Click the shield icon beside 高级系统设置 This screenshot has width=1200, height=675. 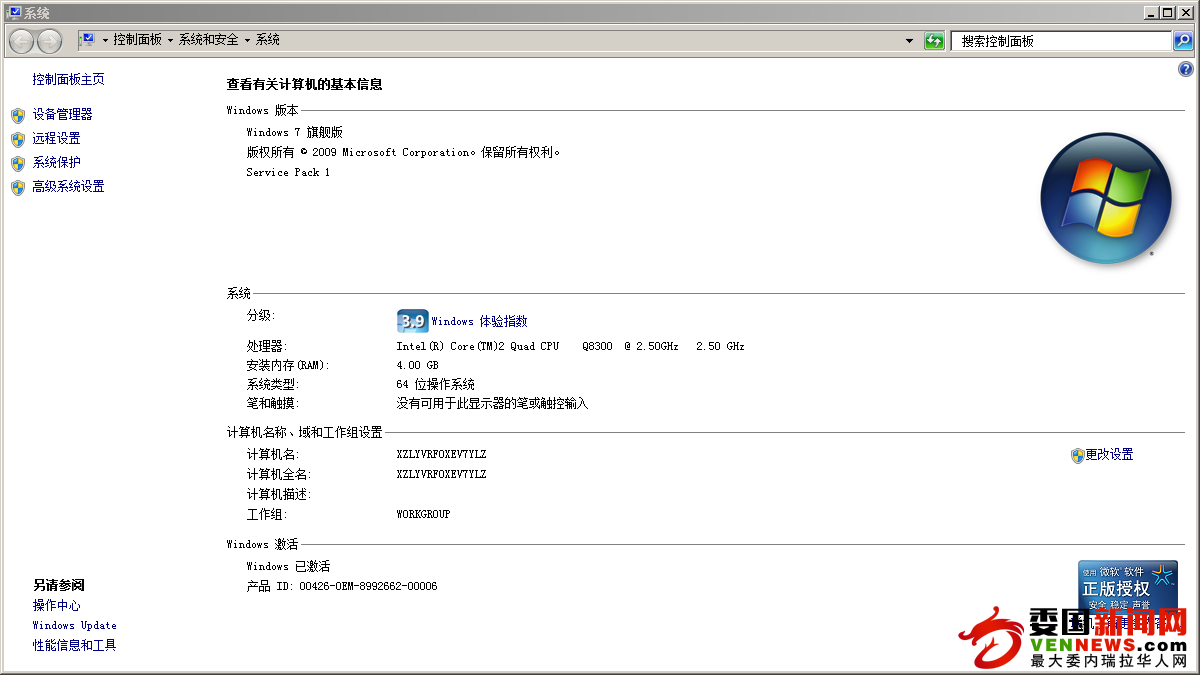[x=17, y=187]
